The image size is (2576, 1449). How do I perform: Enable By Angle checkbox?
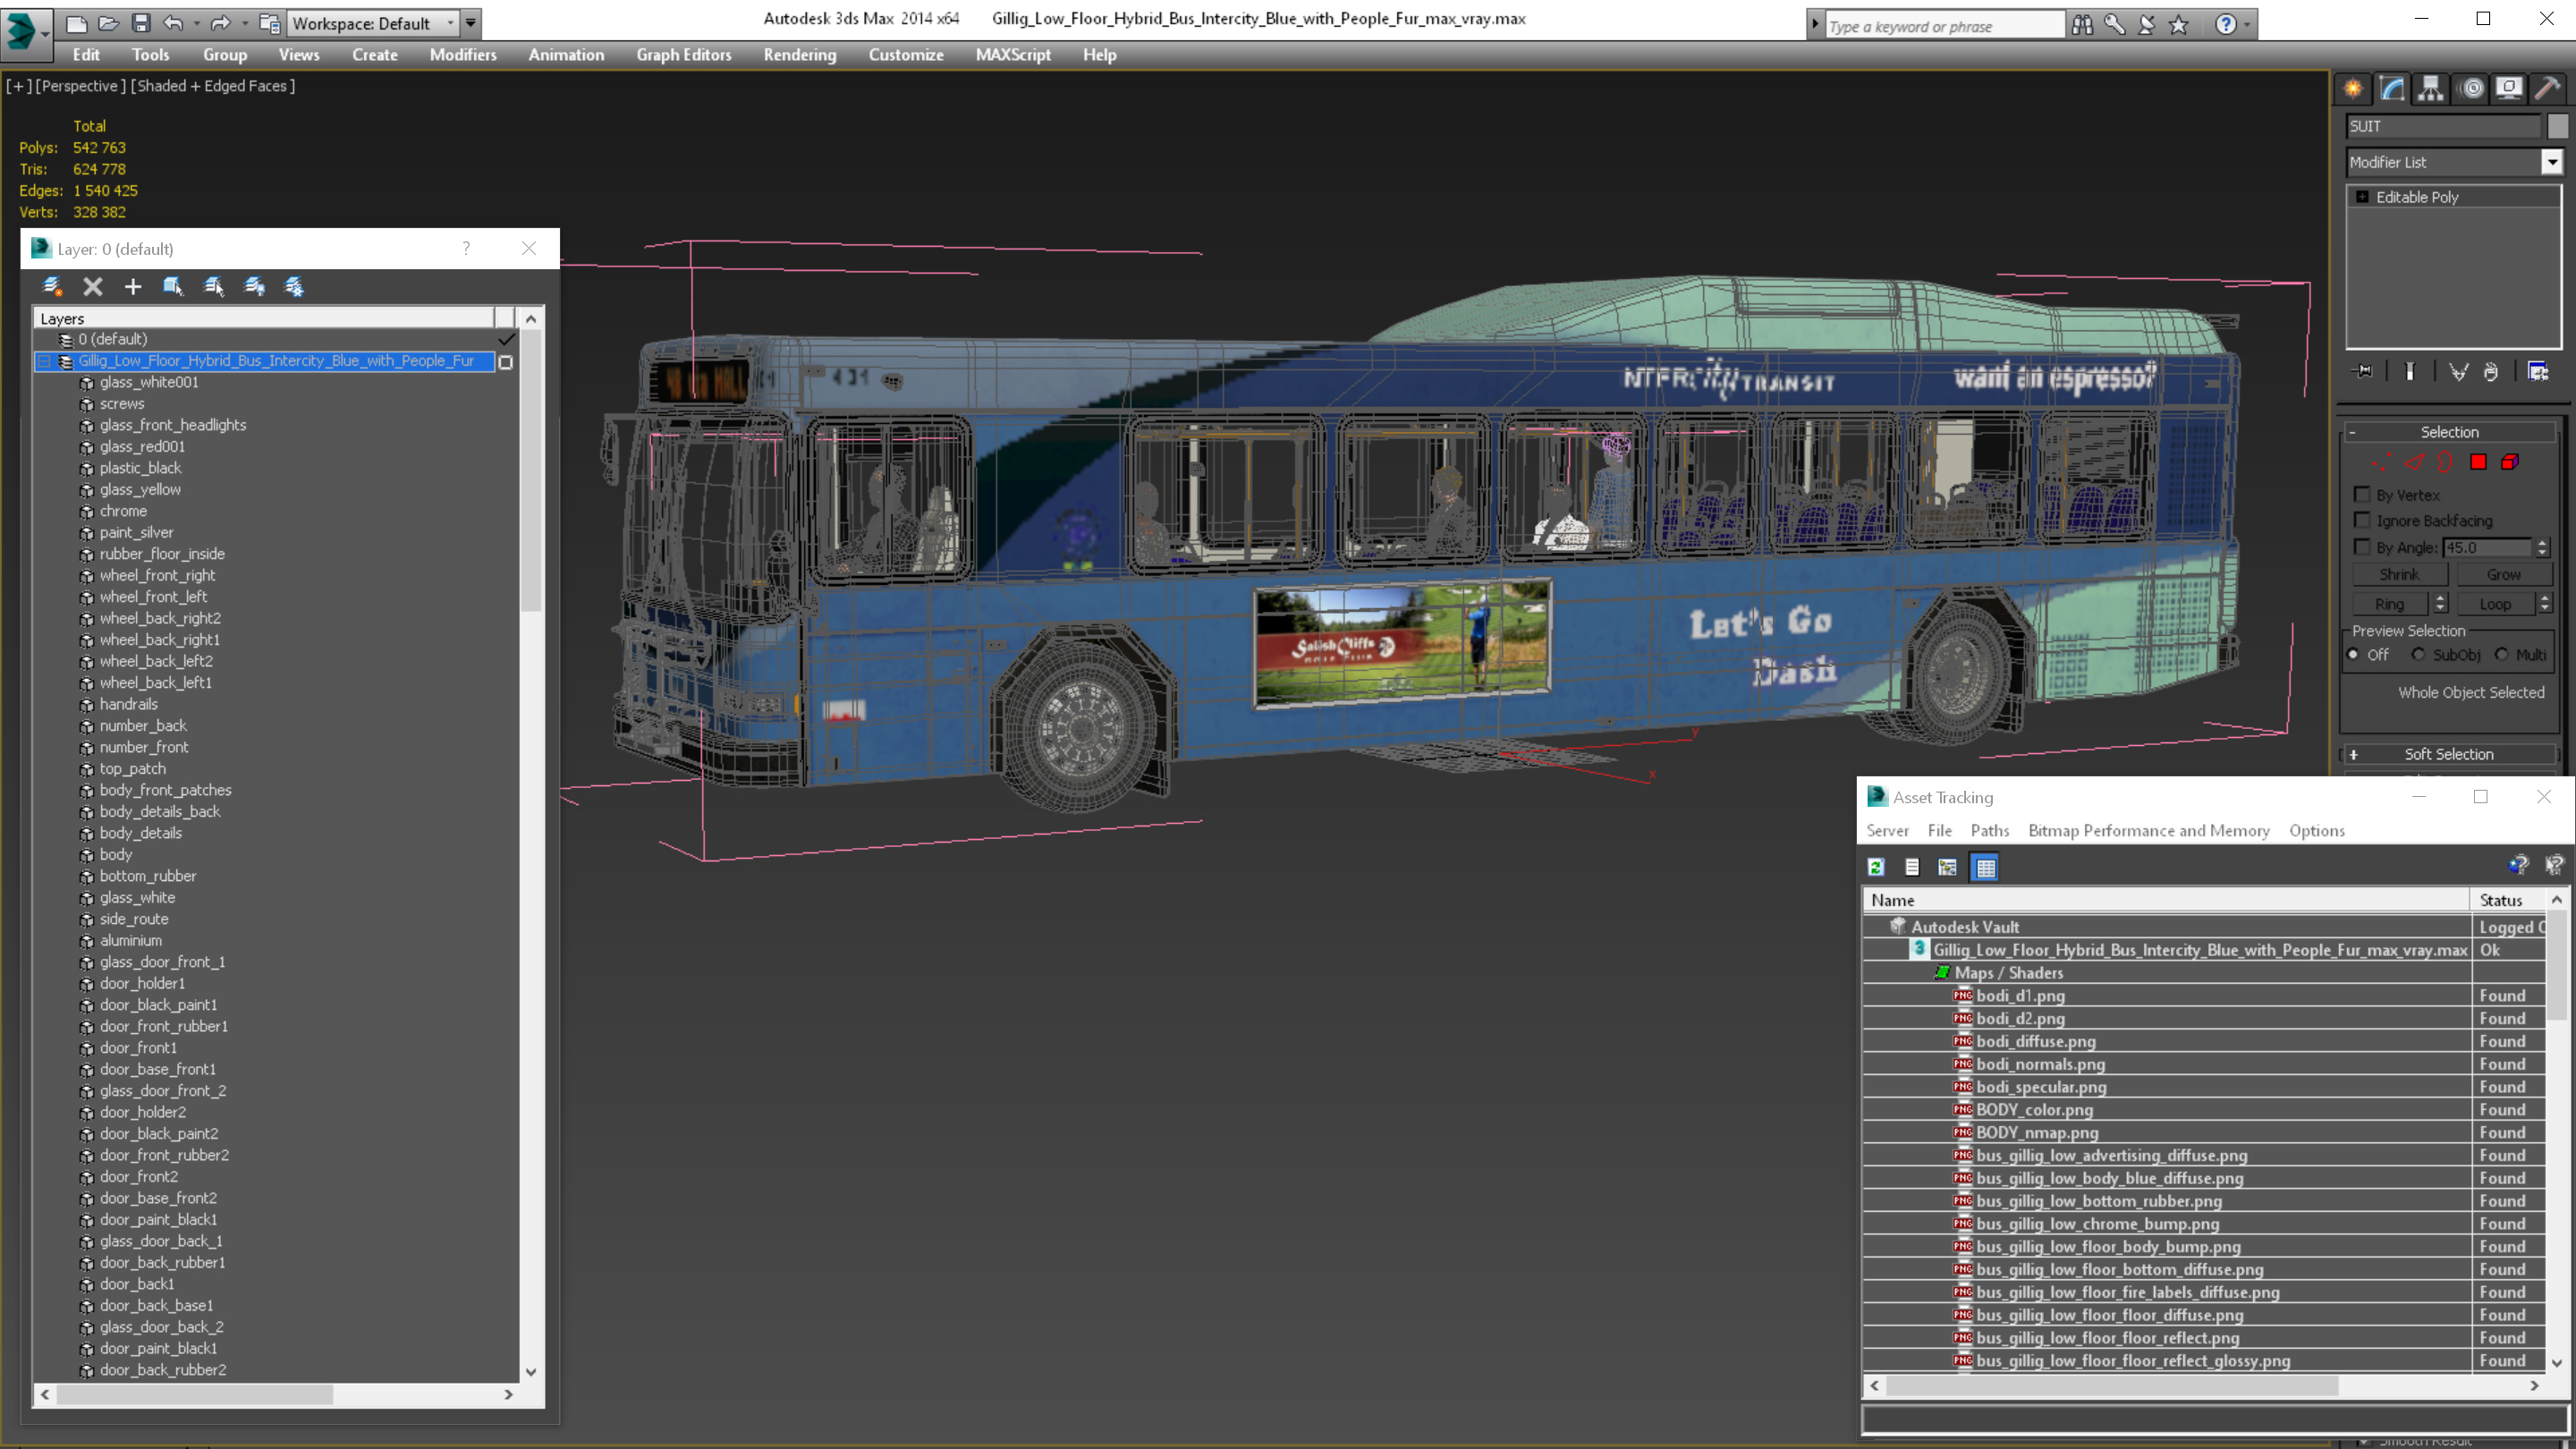pyautogui.click(x=2362, y=547)
